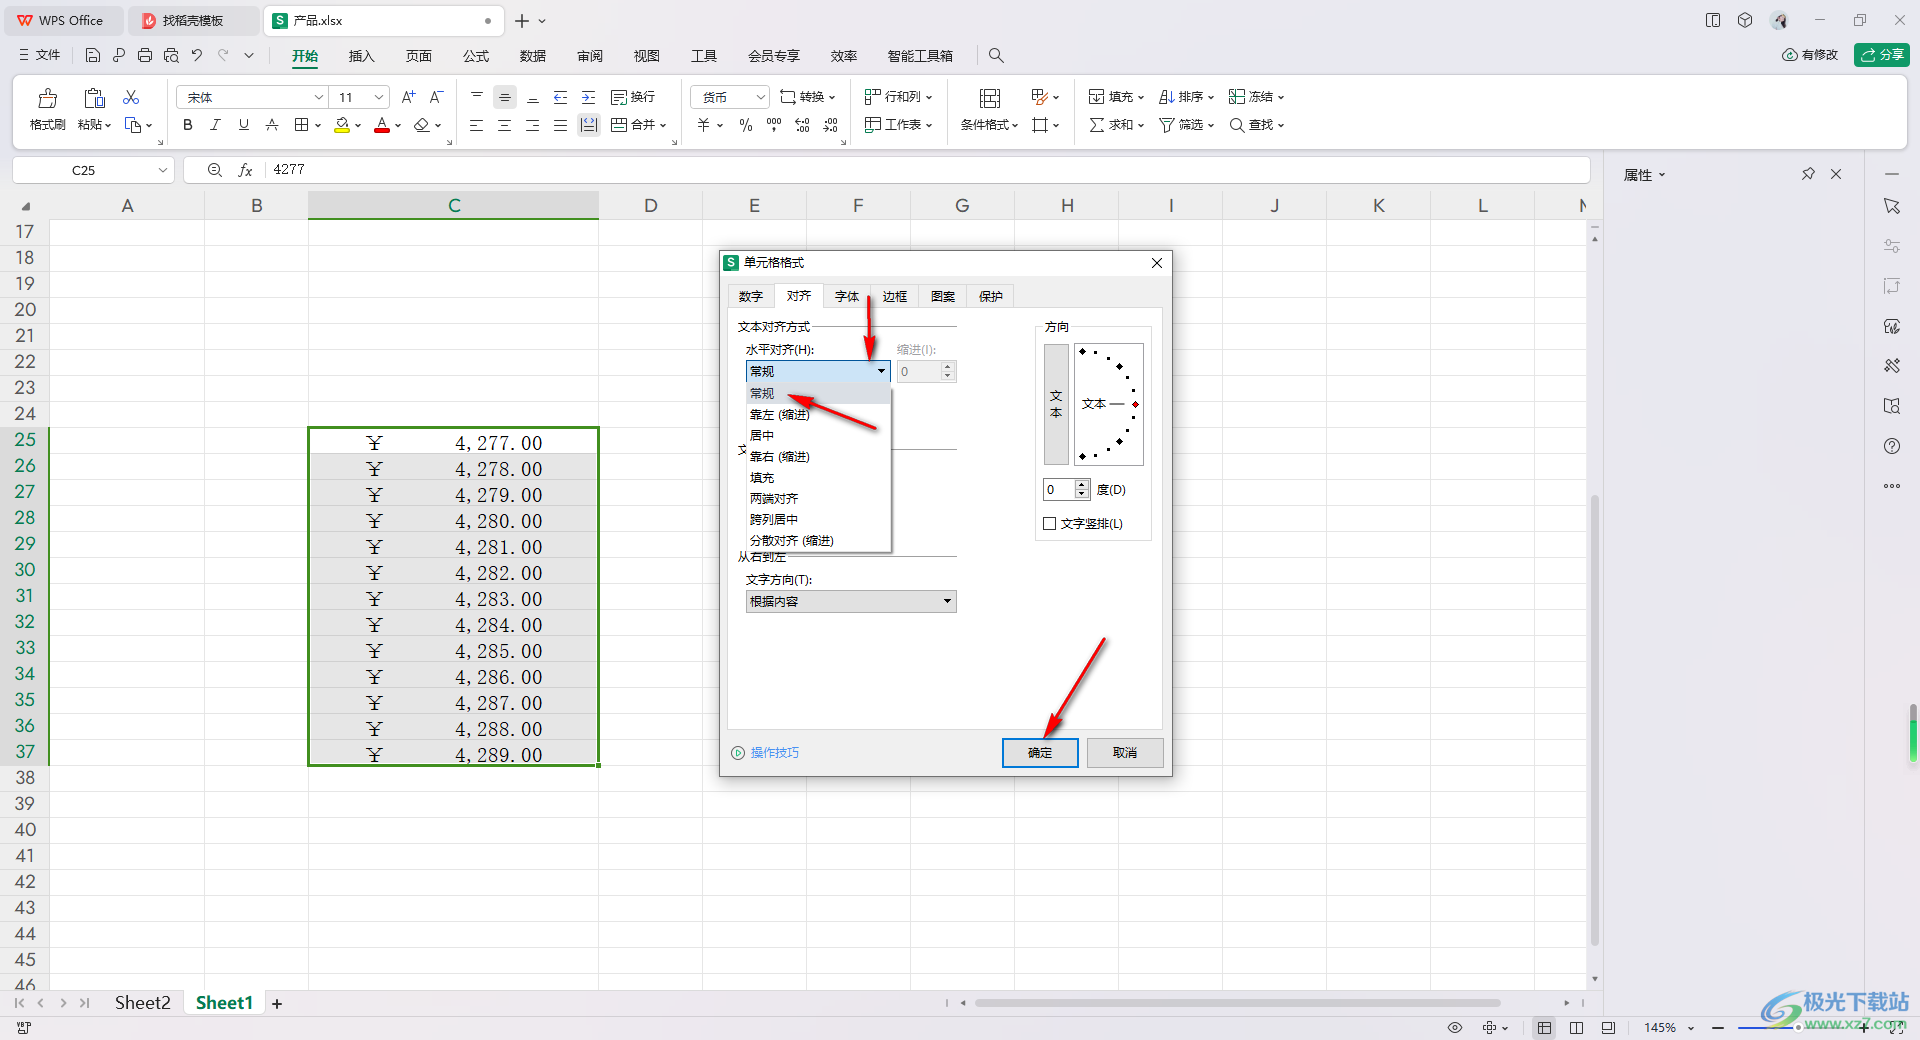Screen dimensions: 1920x1040
Task: Click the search magnifier icon in ribbon
Action: [996, 56]
